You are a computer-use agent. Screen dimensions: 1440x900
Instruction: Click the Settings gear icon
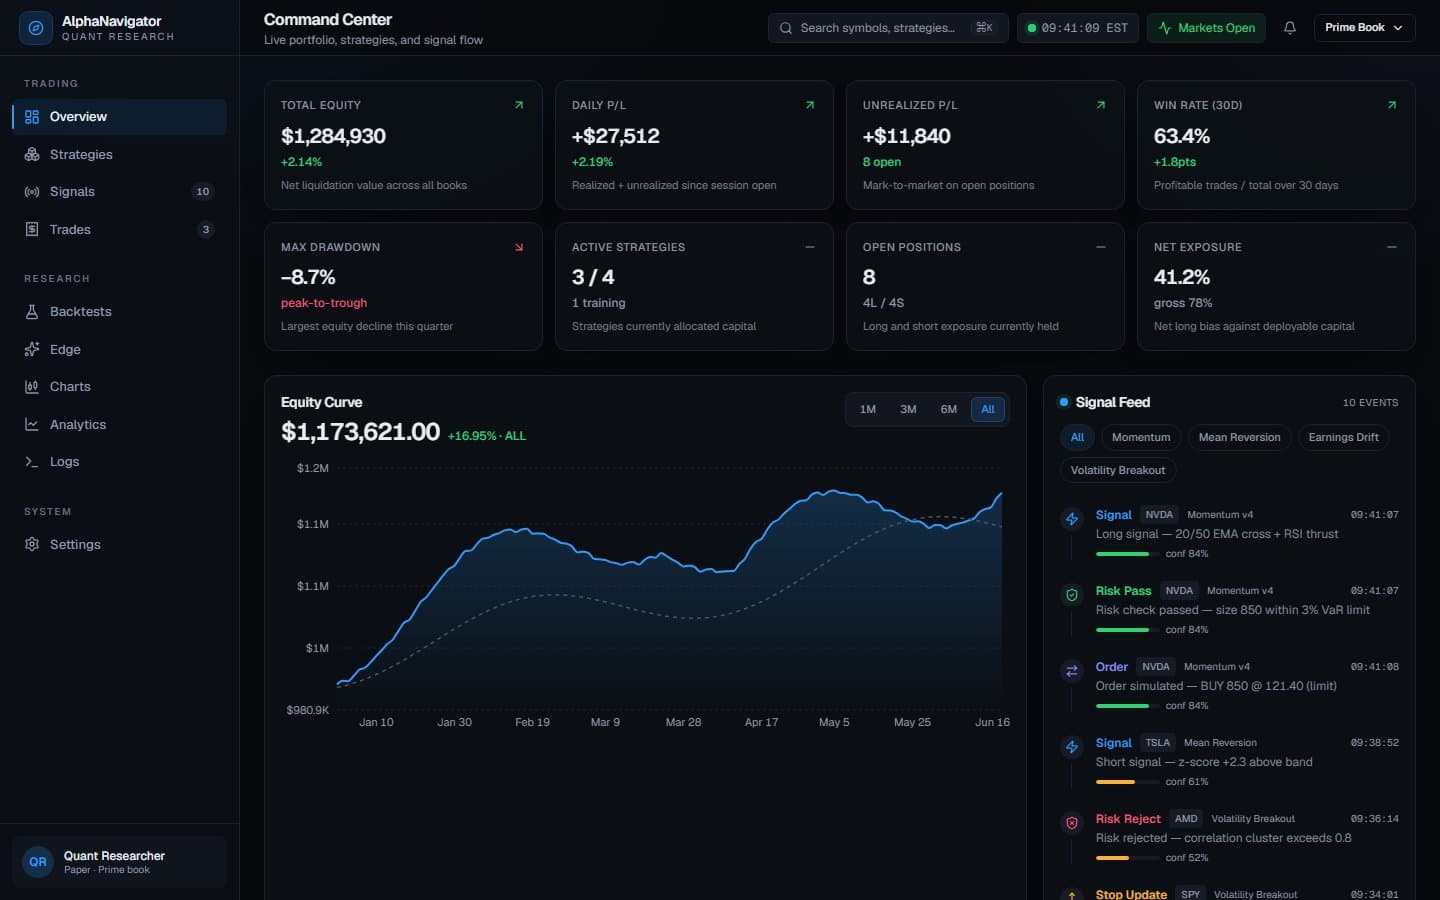pyautogui.click(x=32, y=545)
